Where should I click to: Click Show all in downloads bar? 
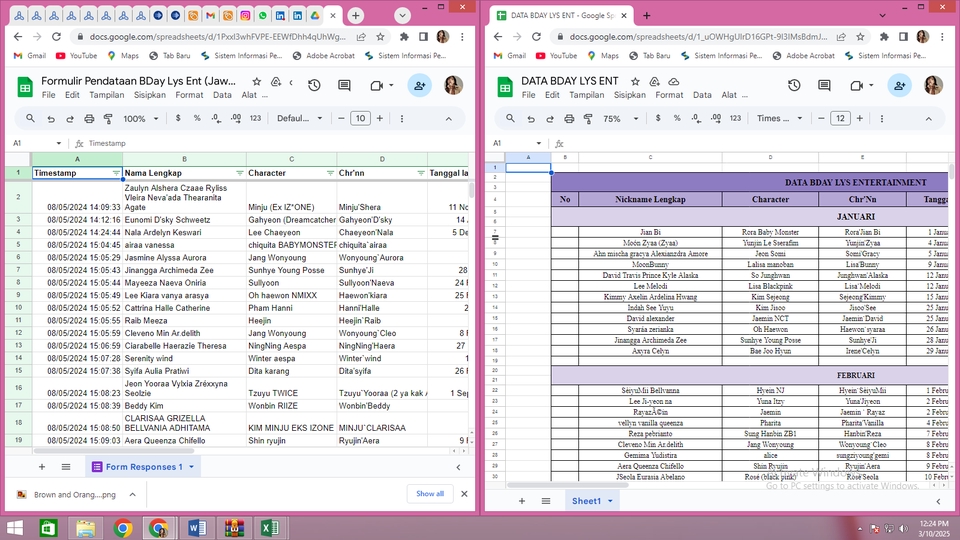click(430, 493)
